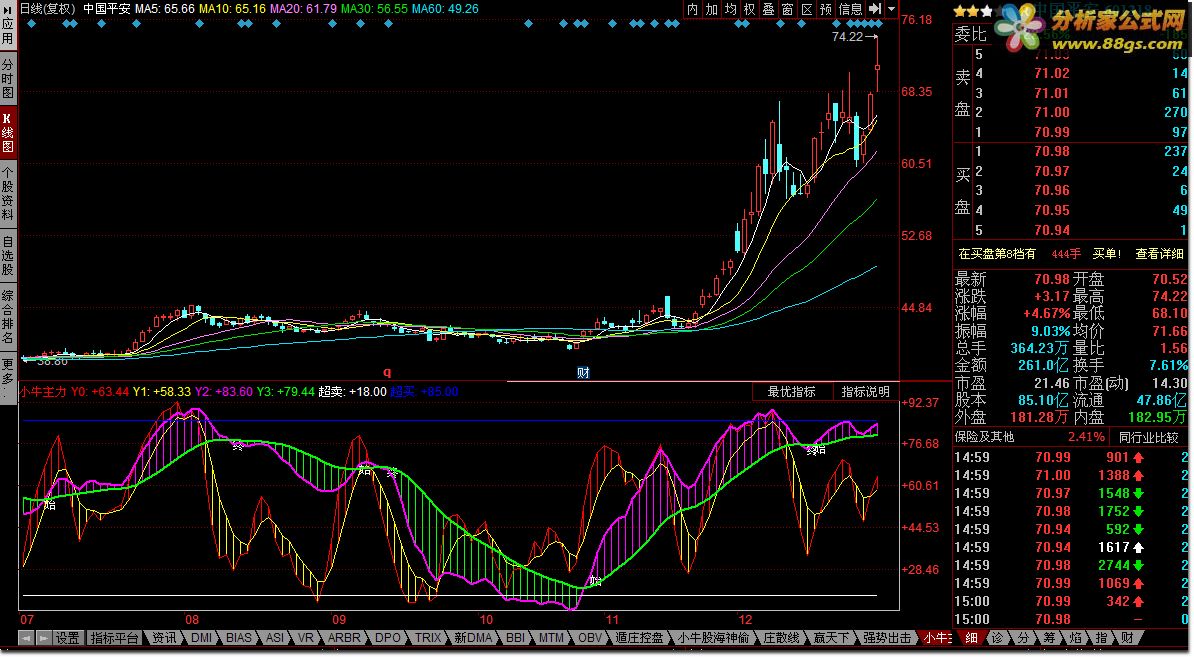This screenshot has height=657, width=1194.
Task: Click the 买单! label
Action: tap(1106, 254)
